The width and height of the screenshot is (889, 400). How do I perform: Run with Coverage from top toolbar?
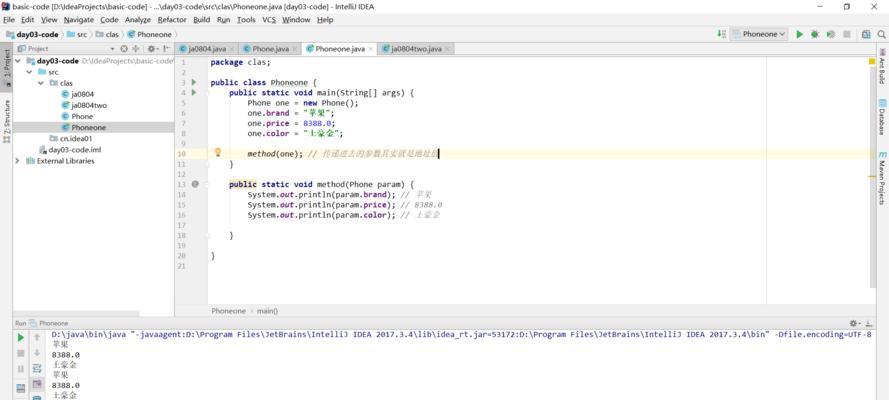[x=831, y=34]
